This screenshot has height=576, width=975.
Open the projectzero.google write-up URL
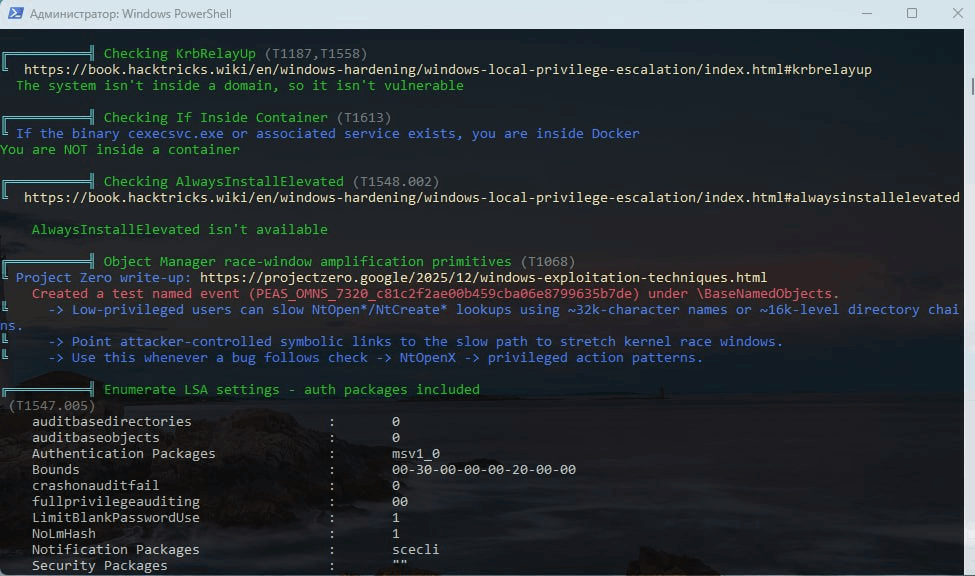tap(483, 277)
